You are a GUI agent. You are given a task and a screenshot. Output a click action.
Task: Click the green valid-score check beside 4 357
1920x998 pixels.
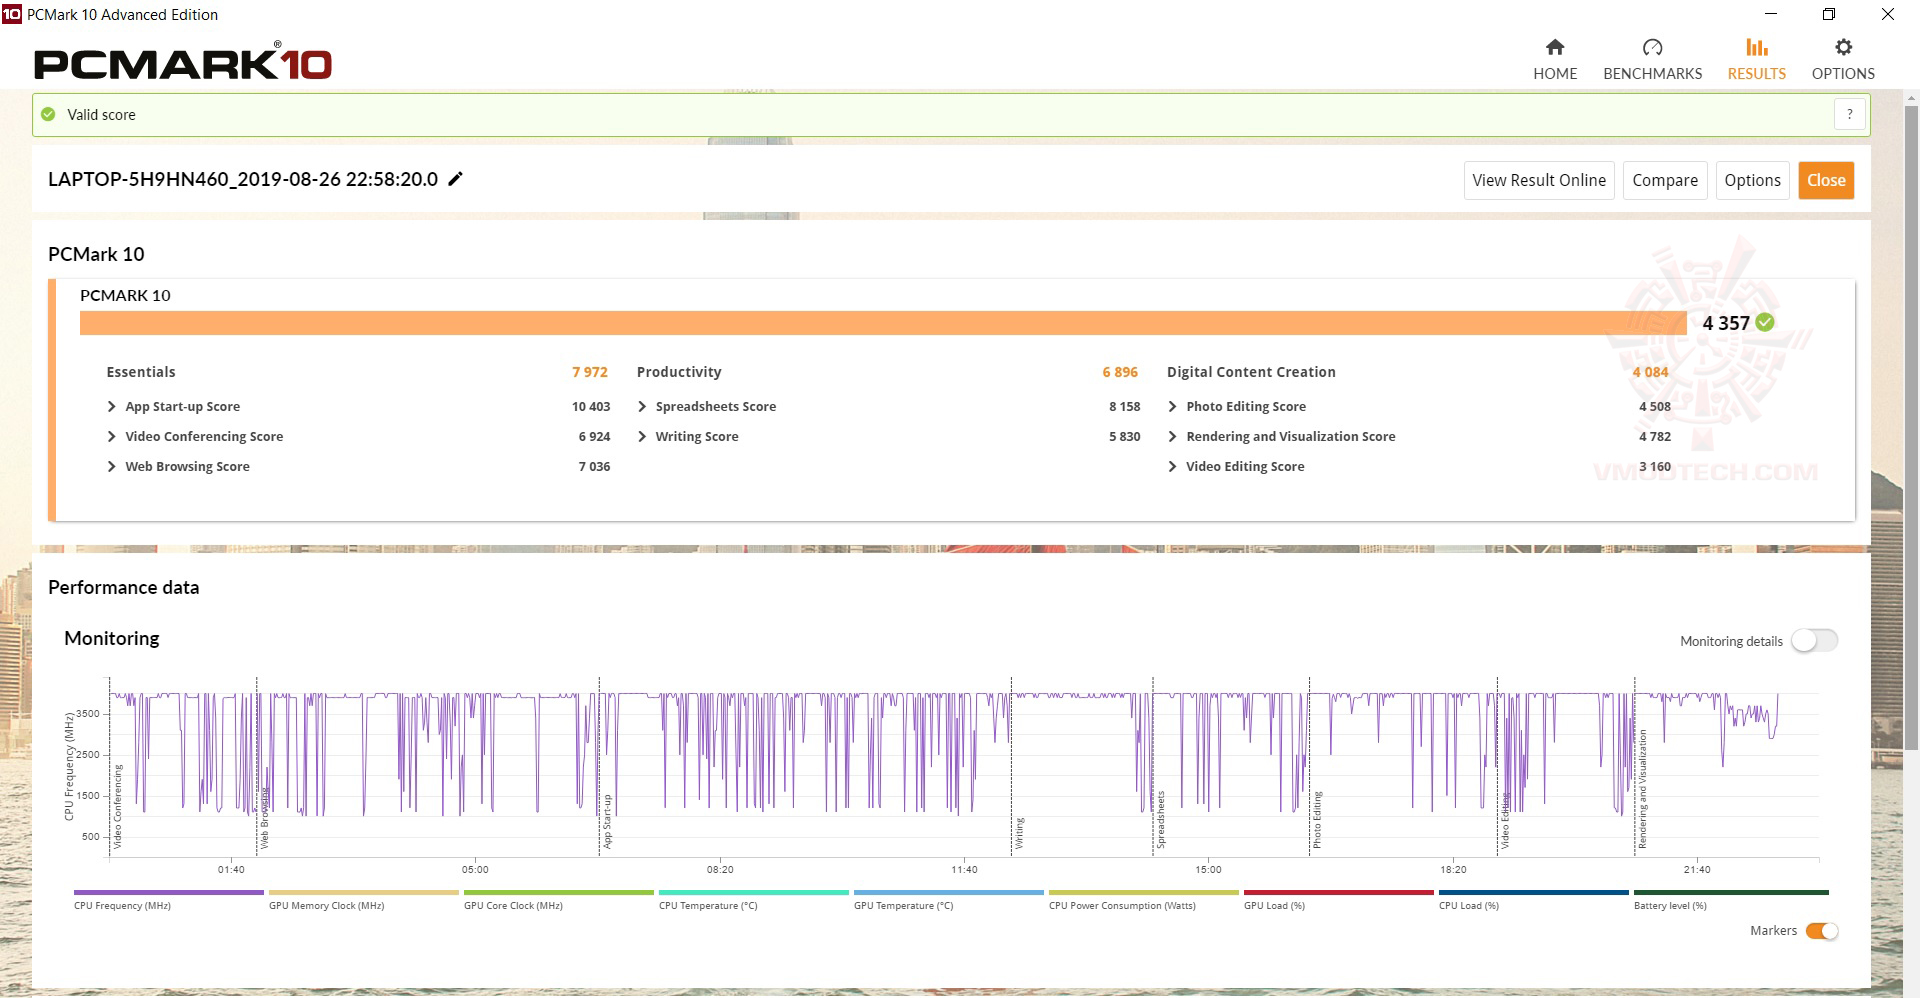tap(1765, 322)
